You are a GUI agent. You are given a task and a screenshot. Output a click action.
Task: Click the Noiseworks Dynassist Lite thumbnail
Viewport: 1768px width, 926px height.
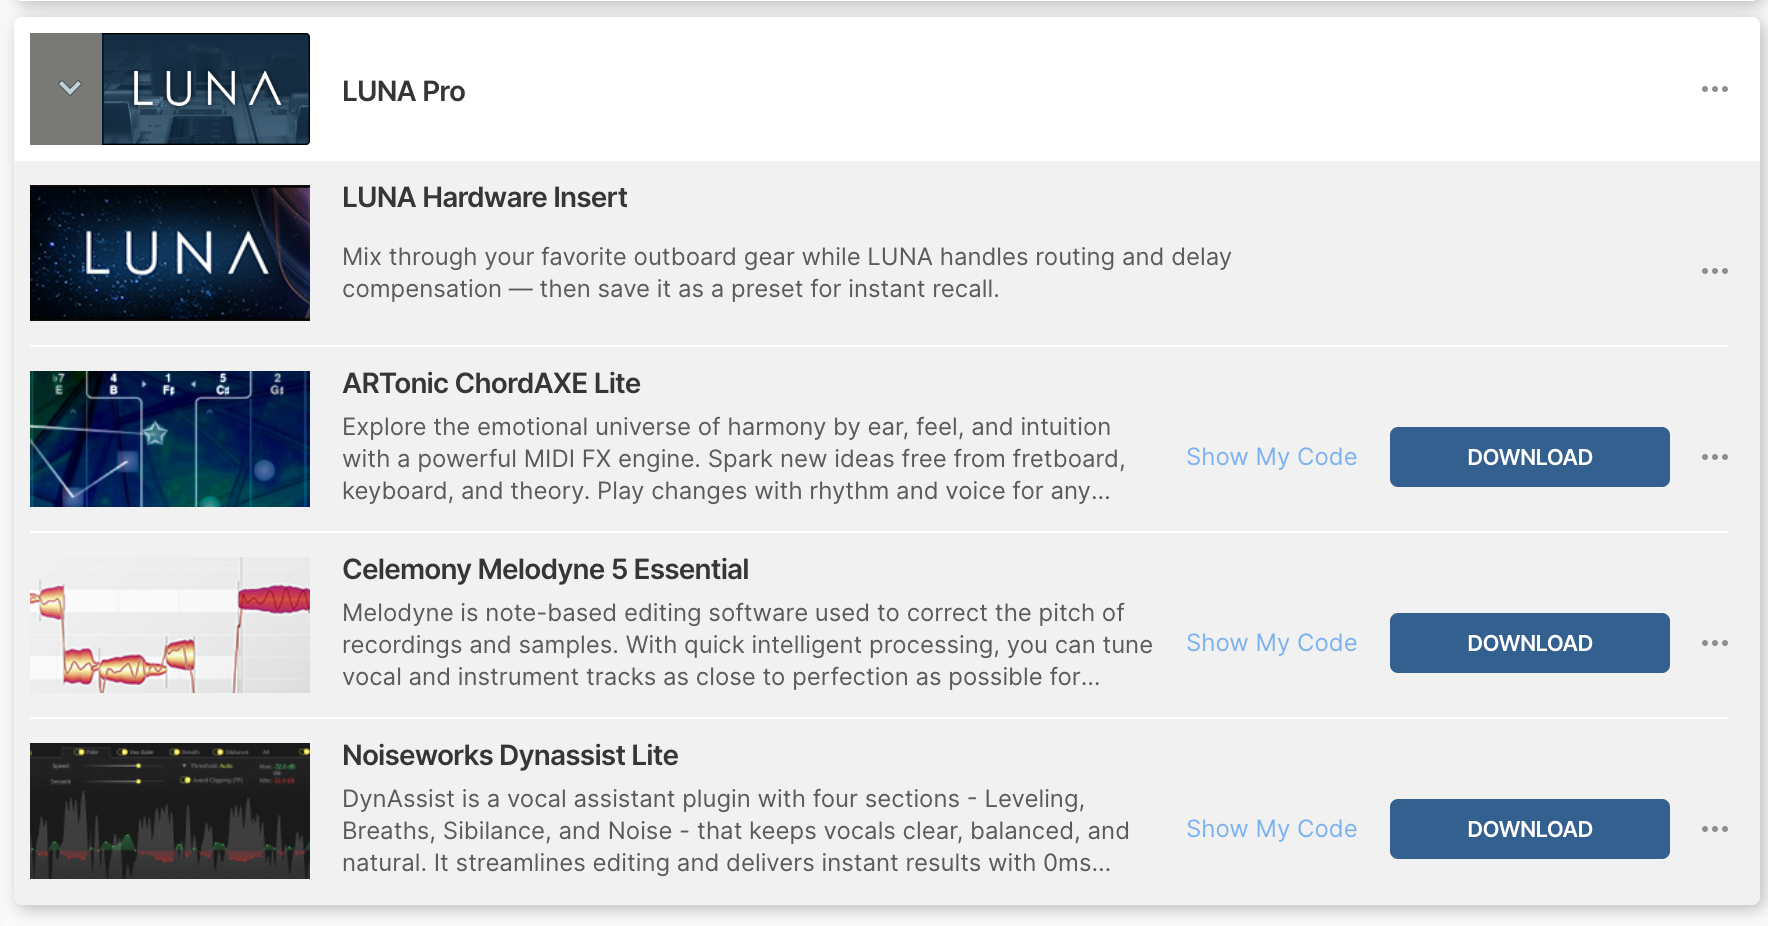click(170, 811)
